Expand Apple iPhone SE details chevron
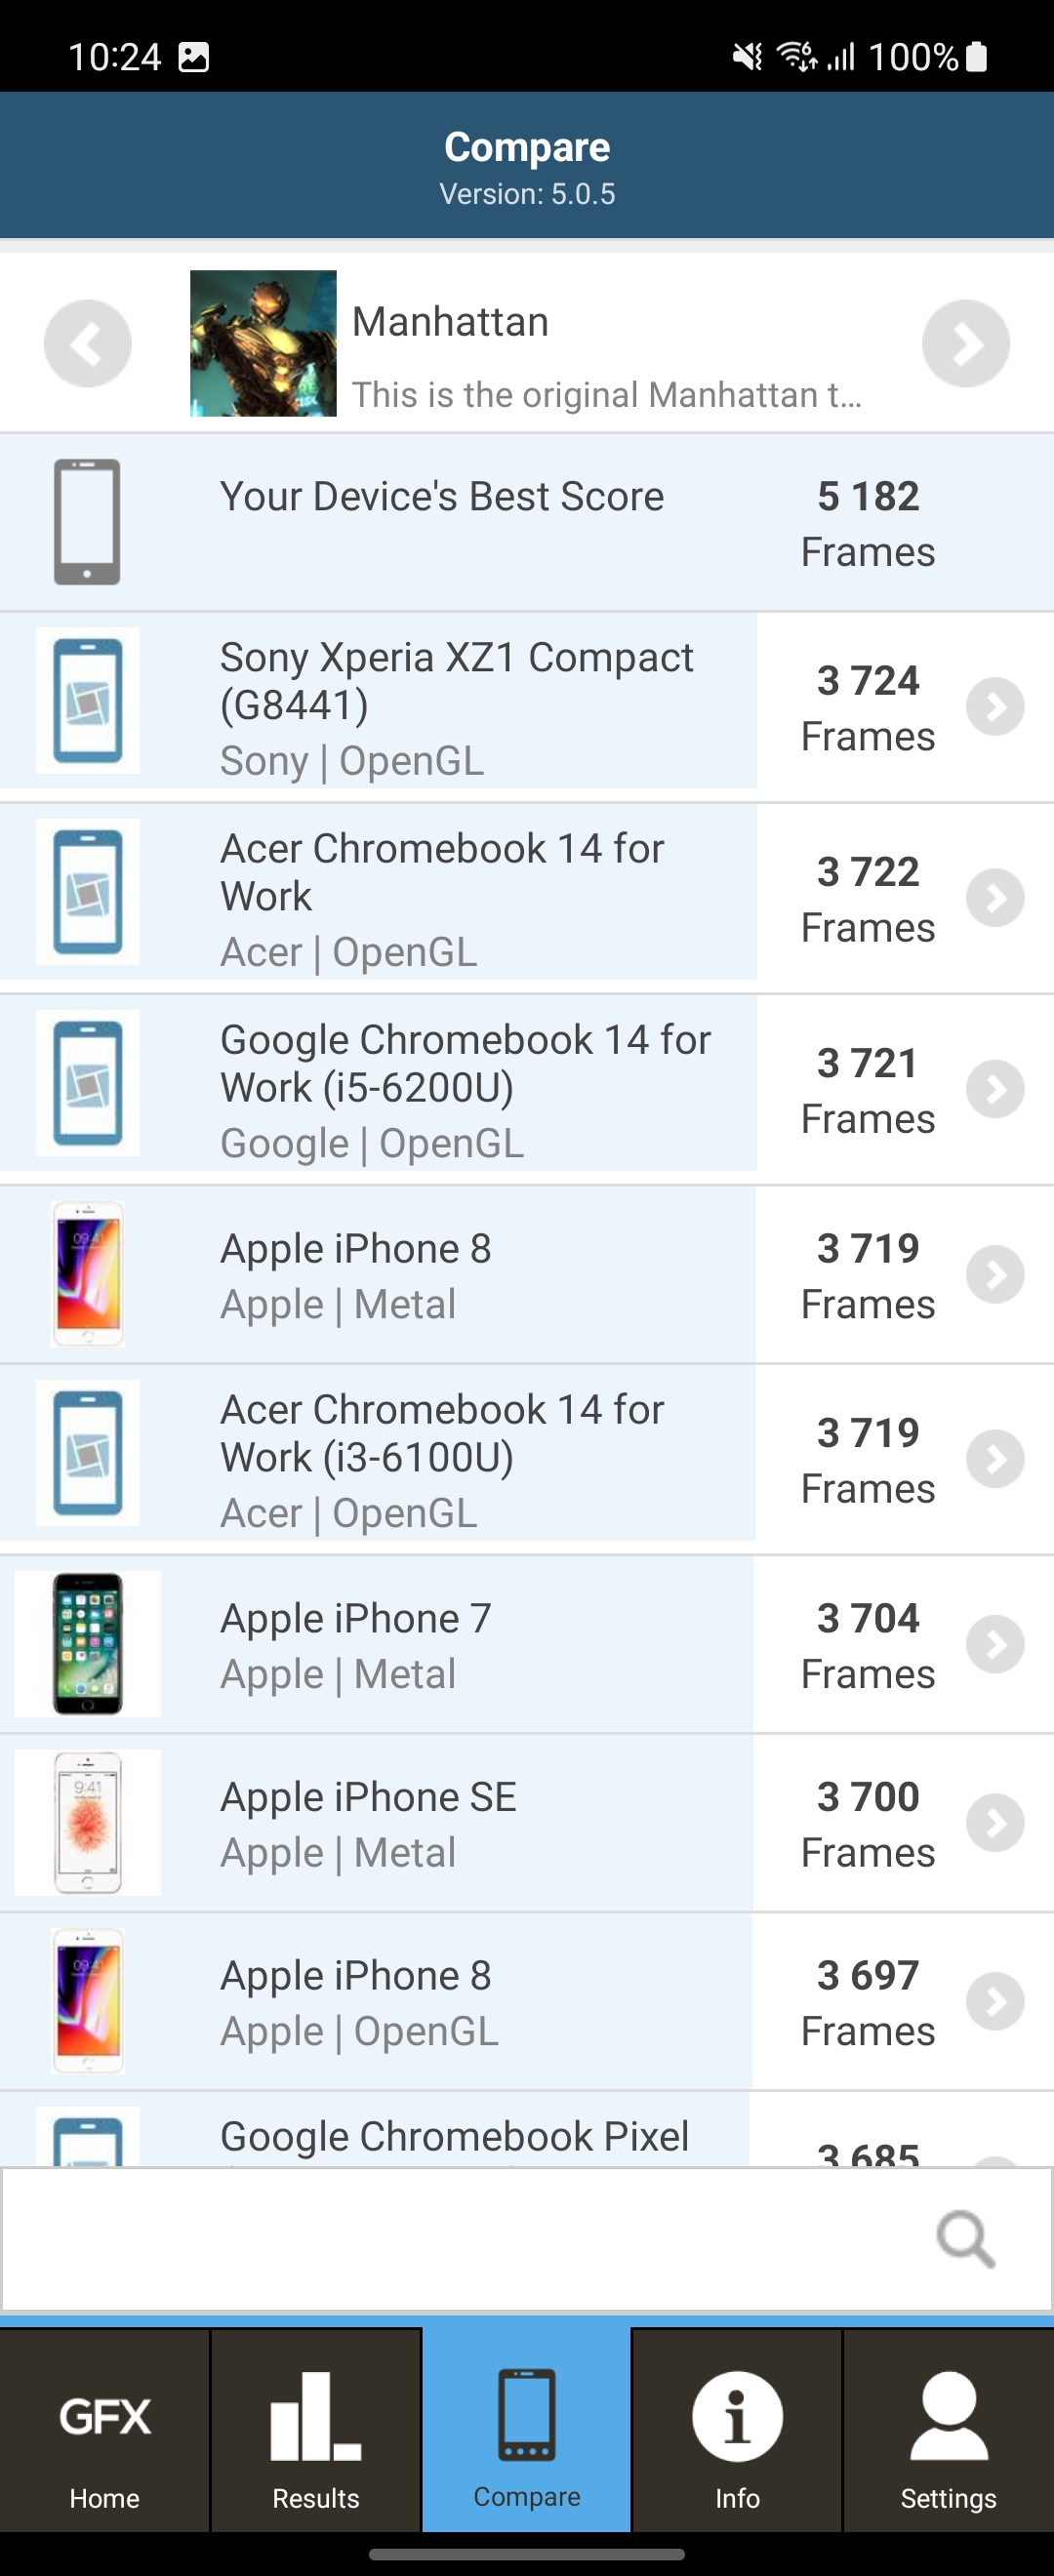Viewport: 1054px width, 2576px height. coord(994,1823)
